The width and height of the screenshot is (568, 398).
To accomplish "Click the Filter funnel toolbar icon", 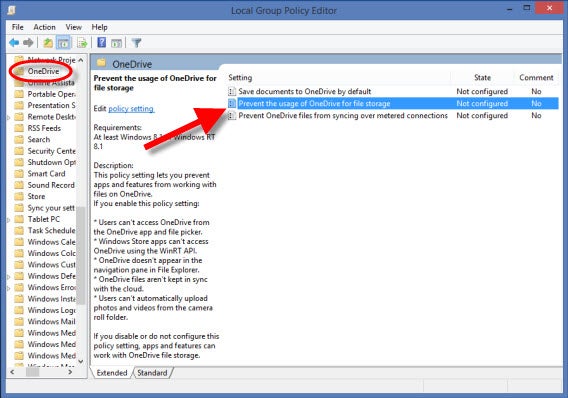I will 137,43.
